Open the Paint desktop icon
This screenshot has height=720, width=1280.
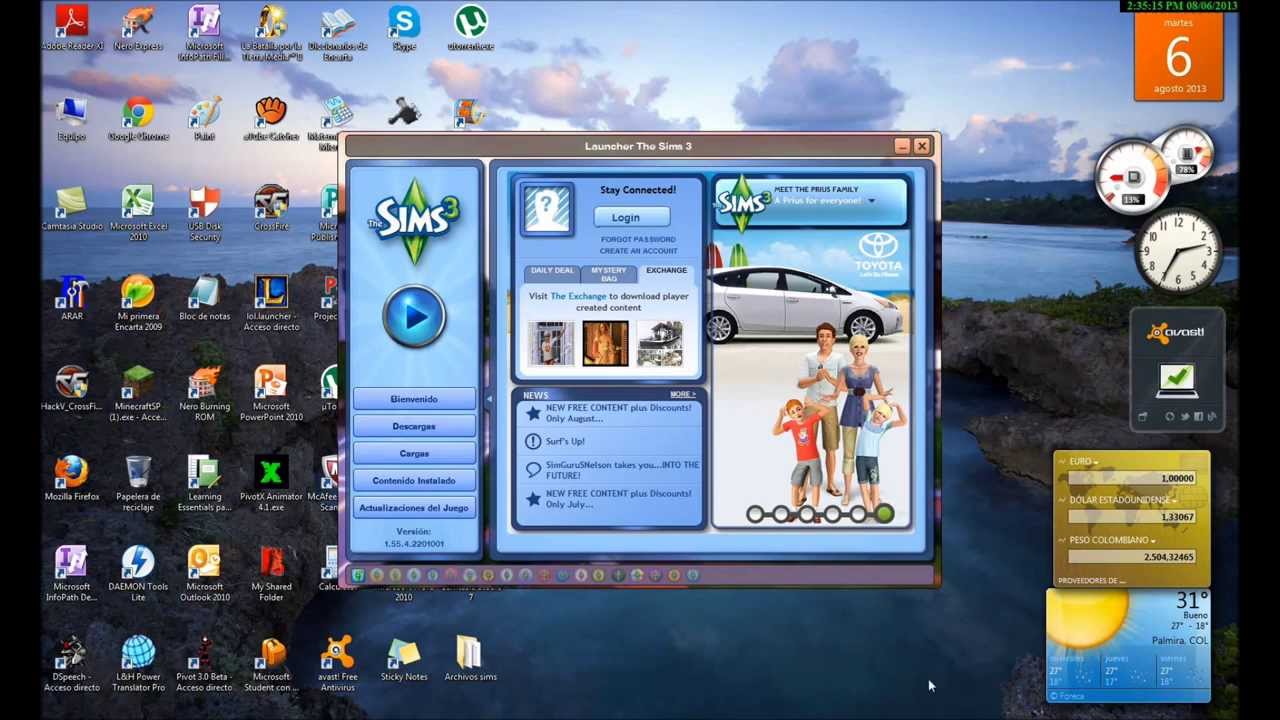(x=205, y=119)
